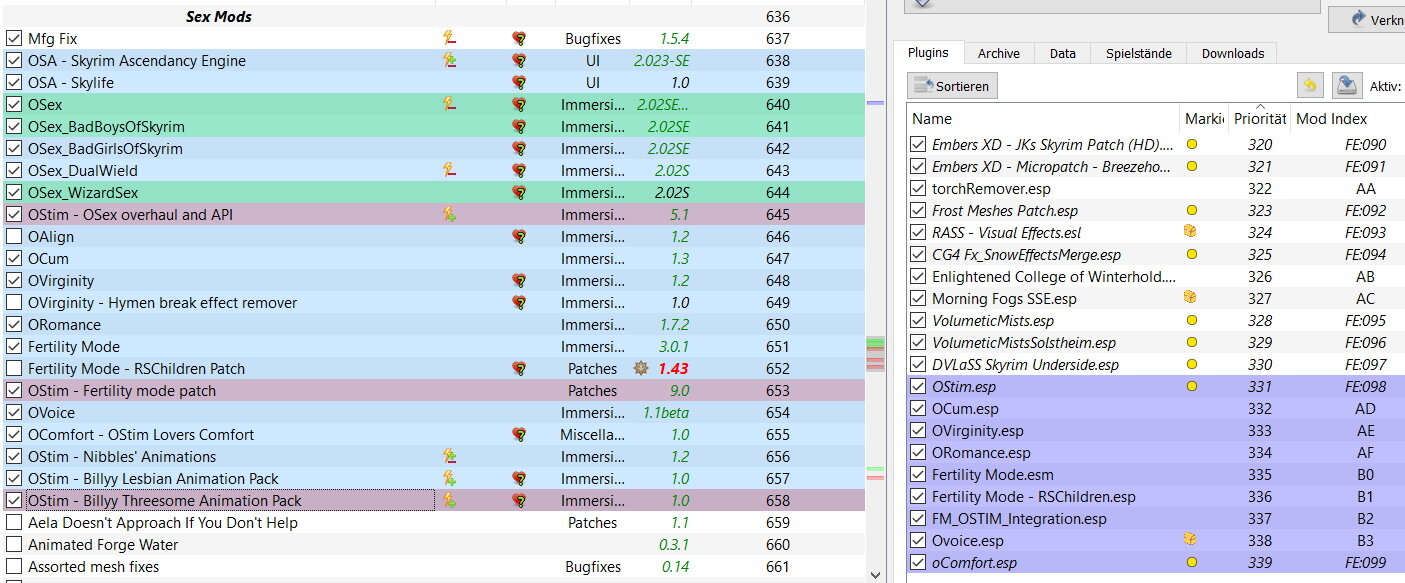Click the heart icon for OSex_BadBoysOfSkyrim
This screenshot has width=1405, height=583.
(x=519, y=127)
